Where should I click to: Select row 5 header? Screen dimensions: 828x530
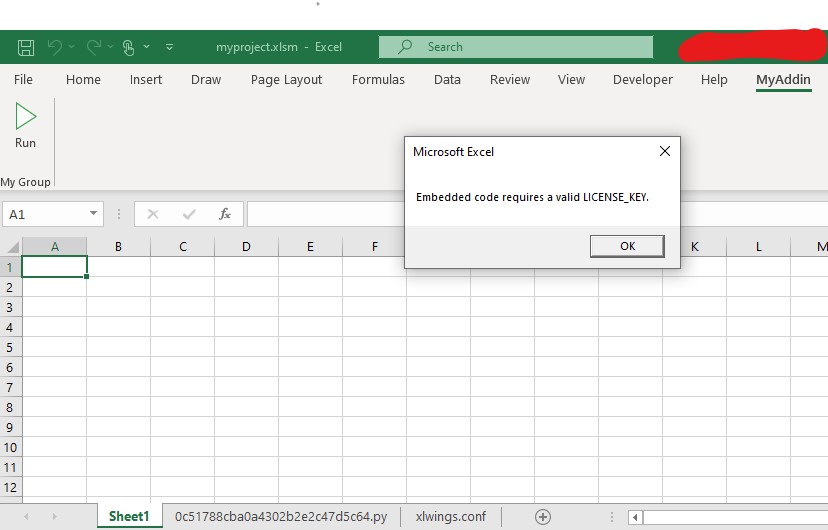[11, 347]
